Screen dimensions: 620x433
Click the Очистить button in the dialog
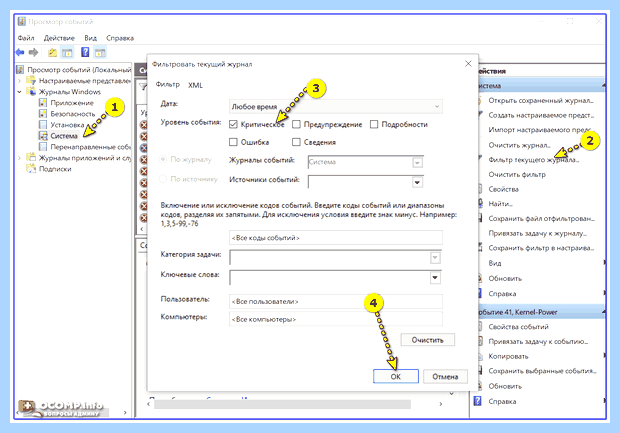click(x=427, y=340)
